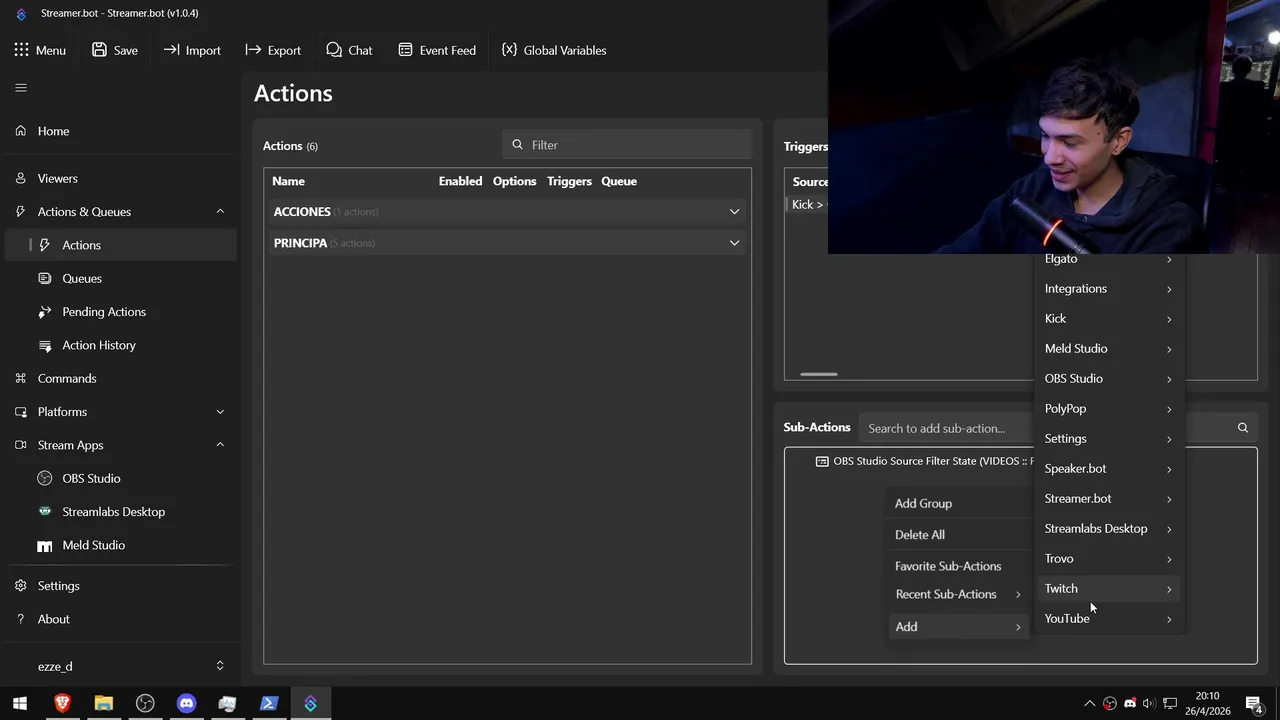Expand the Twitch submenu

[1108, 588]
